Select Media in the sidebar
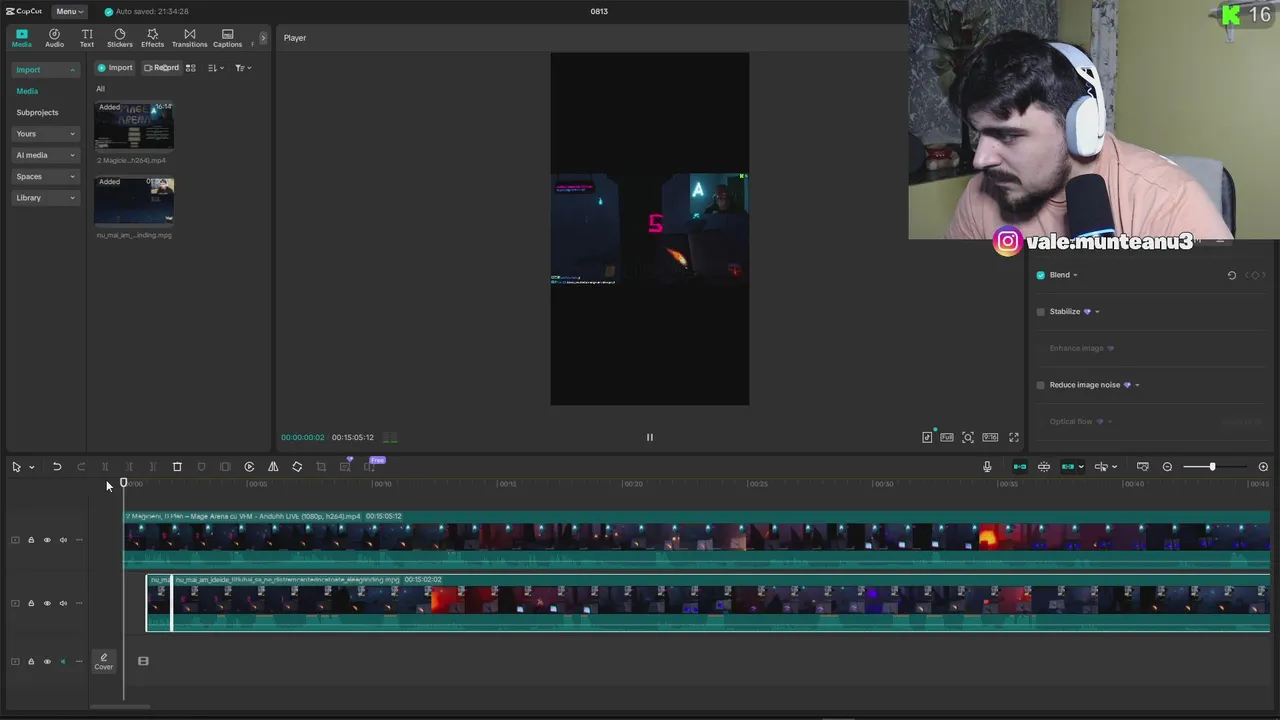Screen dimensions: 1280x720 pos(27,91)
